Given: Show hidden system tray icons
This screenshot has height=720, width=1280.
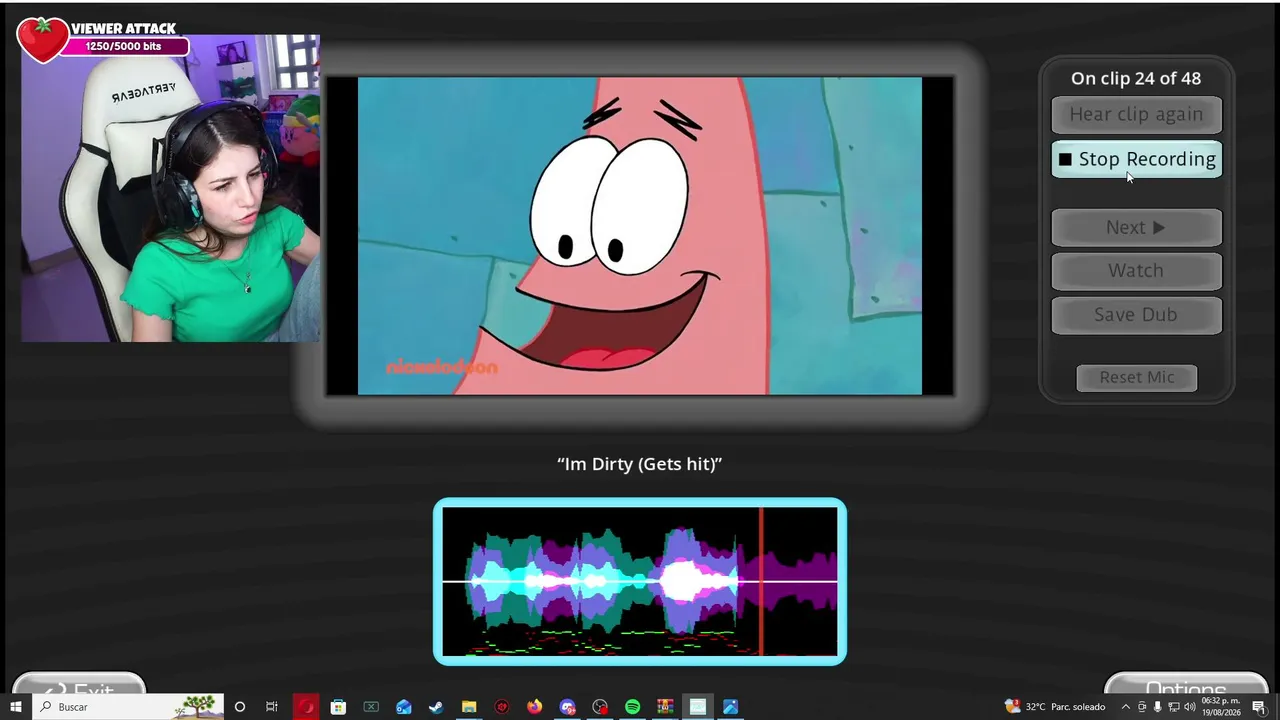Looking at the screenshot, I should point(1125,707).
